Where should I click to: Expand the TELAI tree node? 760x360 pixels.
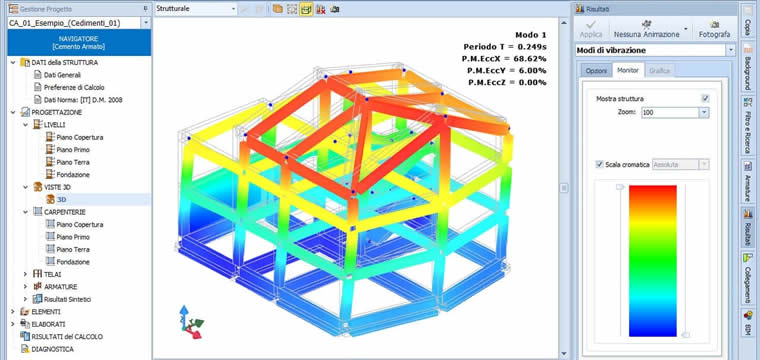25,274
